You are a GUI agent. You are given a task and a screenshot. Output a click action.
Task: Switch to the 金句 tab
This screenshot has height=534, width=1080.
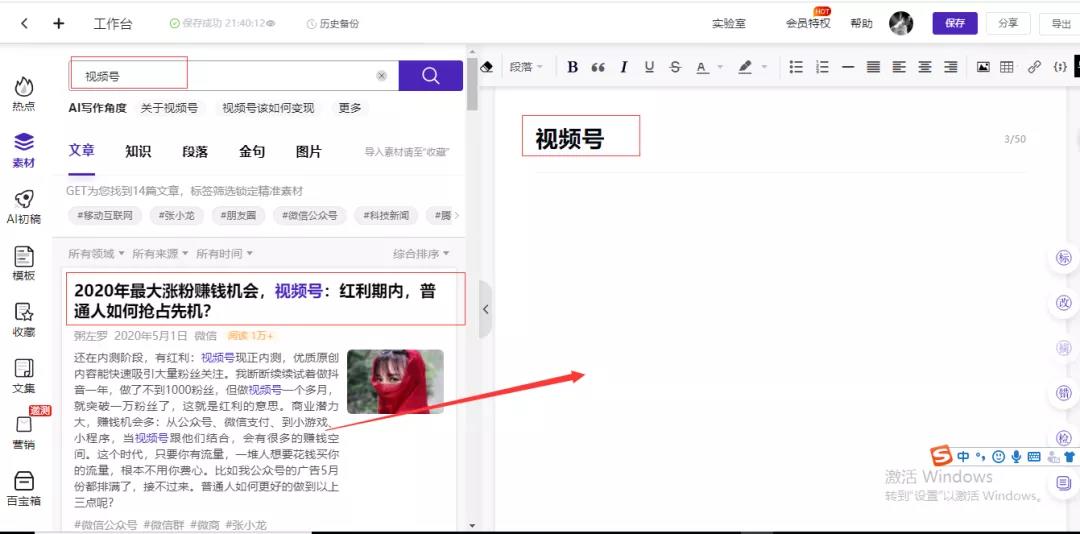tap(252, 152)
